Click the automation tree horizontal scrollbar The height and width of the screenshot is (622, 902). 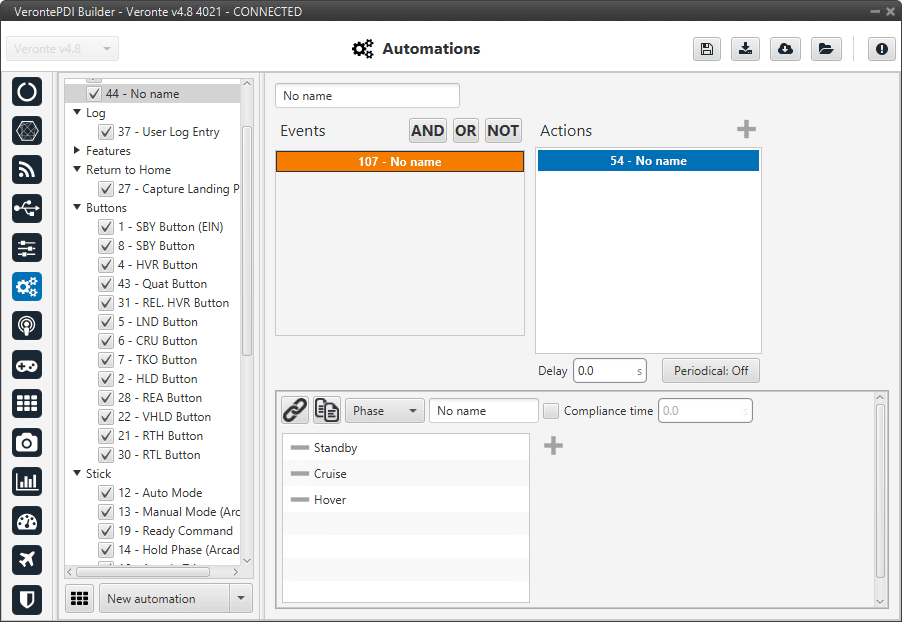143,572
